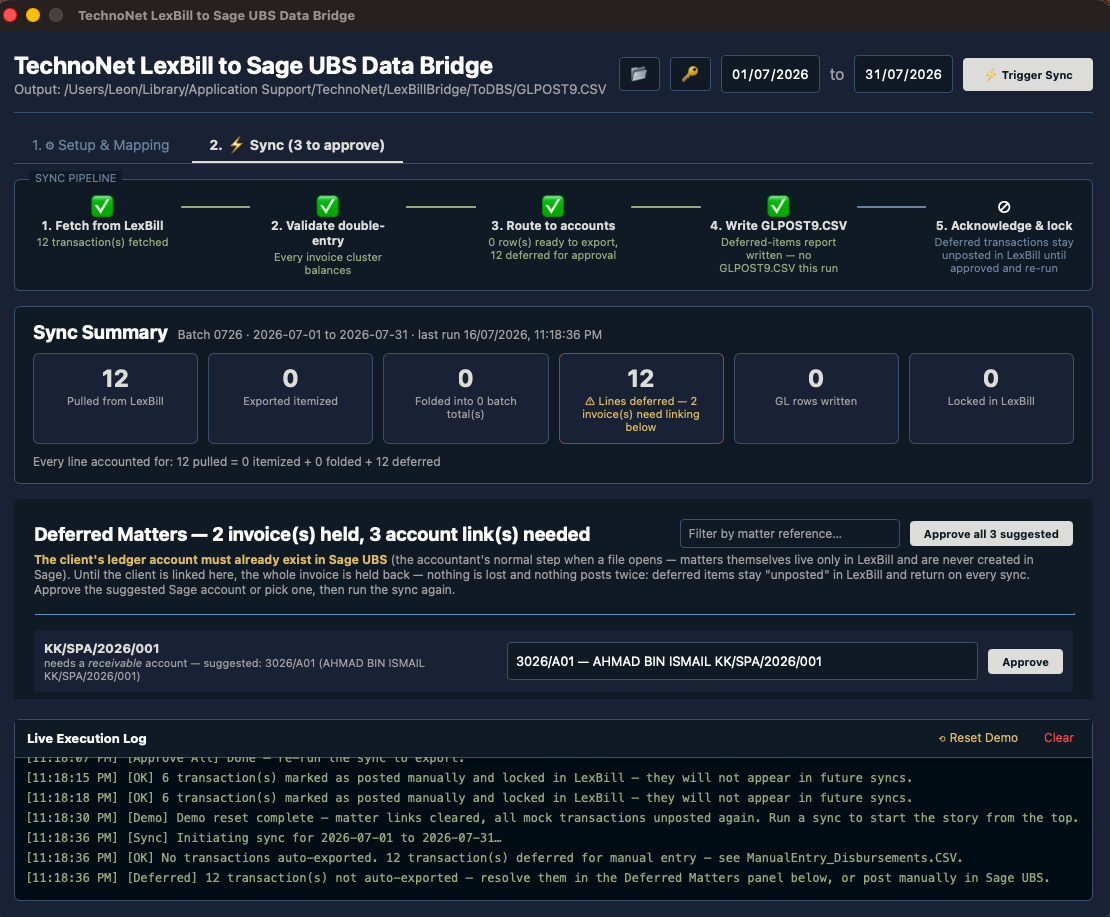The width and height of the screenshot is (1110, 917).
Task: Approve all 3 suggested accounts
Action: click(x=991, y=534)
